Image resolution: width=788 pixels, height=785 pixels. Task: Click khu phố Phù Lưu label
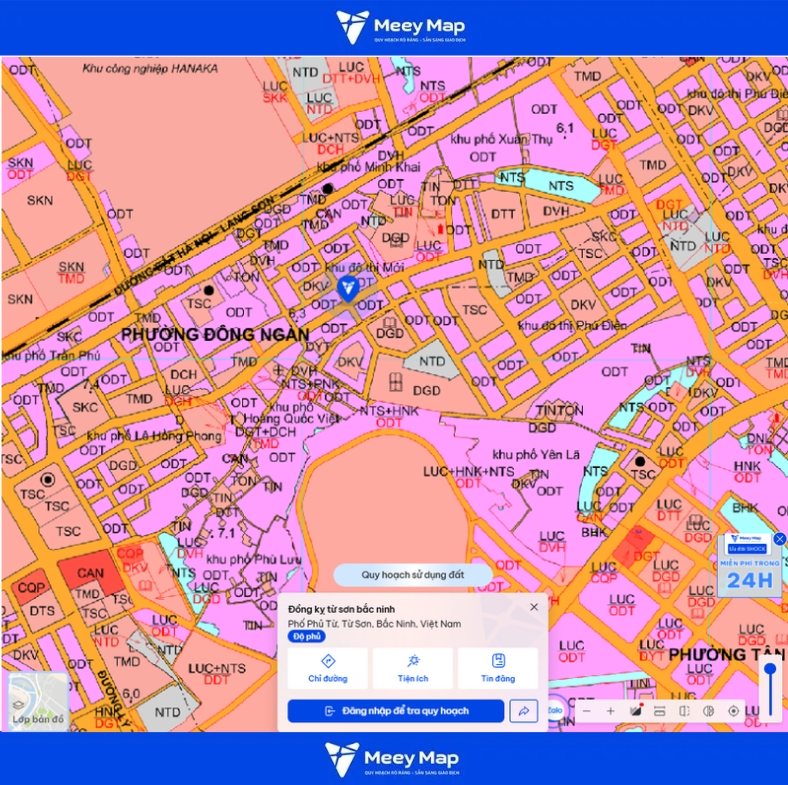254,559
